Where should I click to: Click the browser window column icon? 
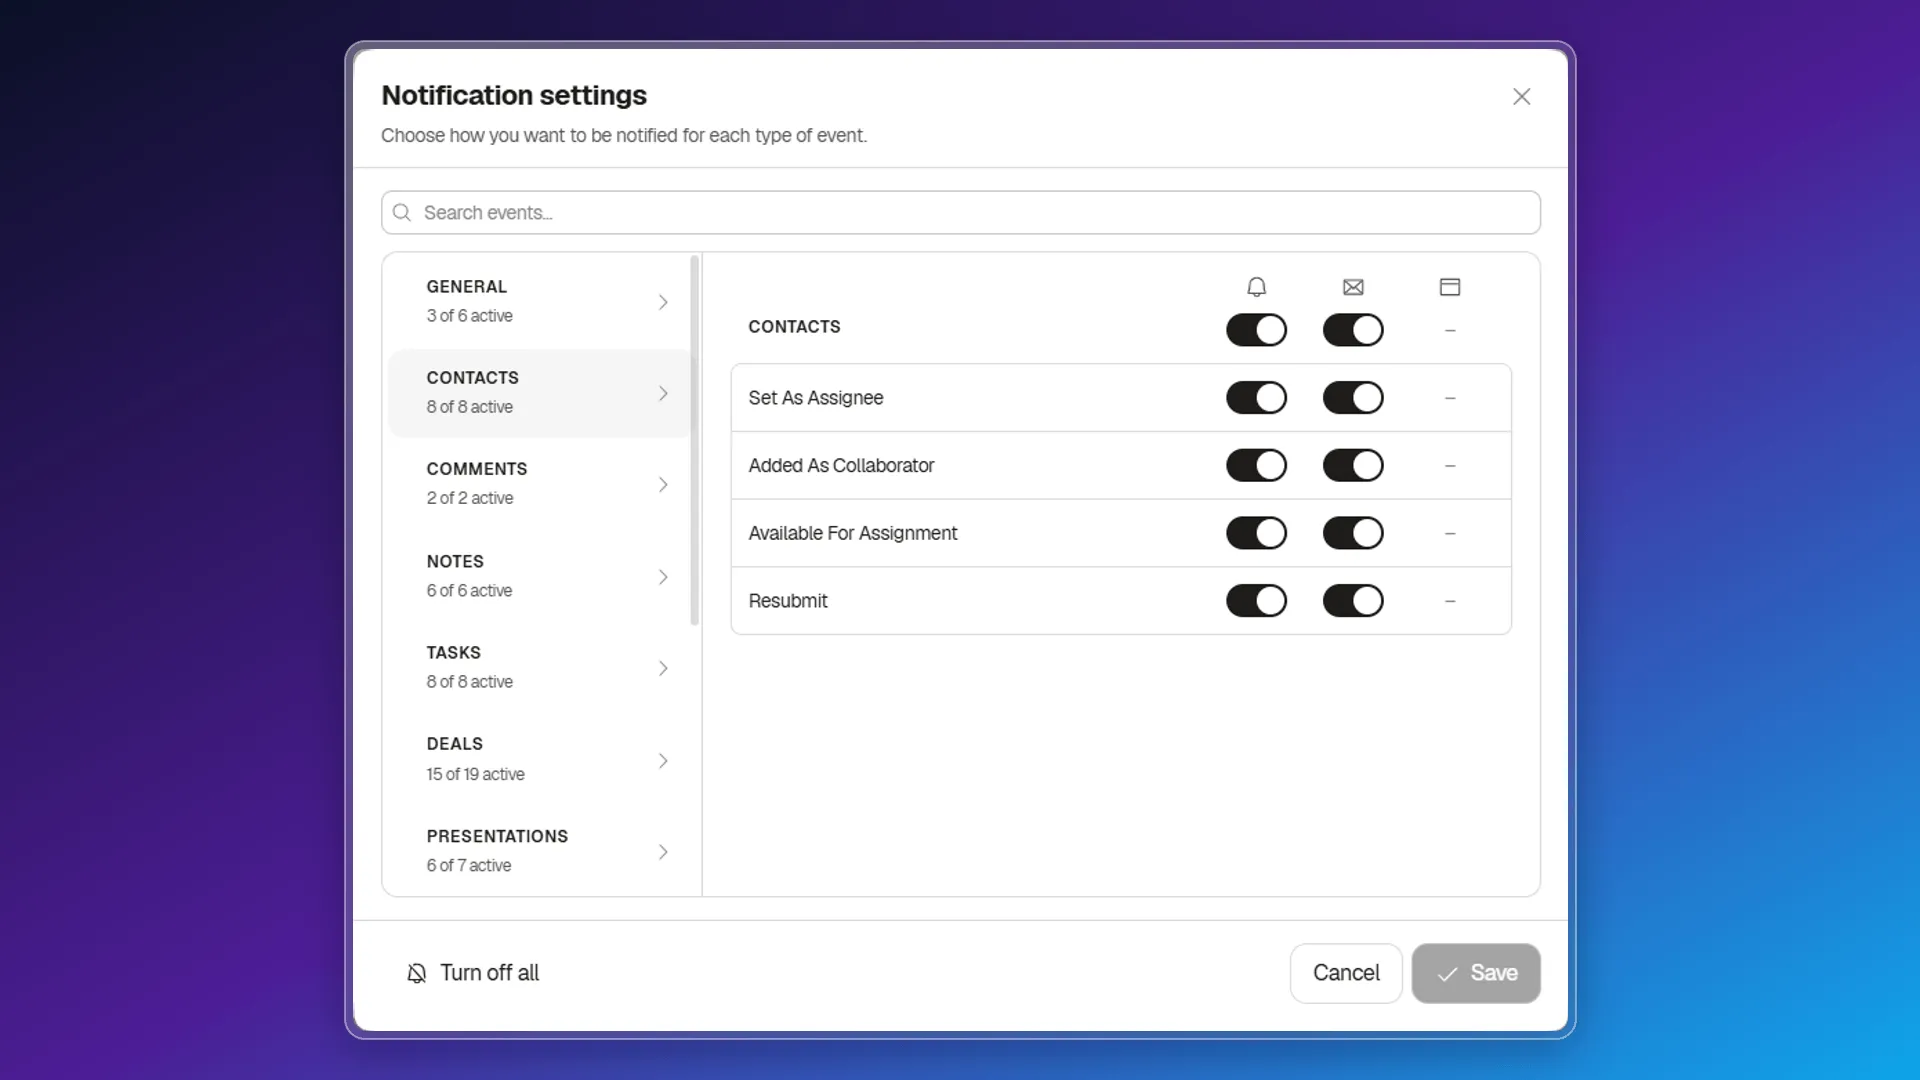[x=1449, y=287]
